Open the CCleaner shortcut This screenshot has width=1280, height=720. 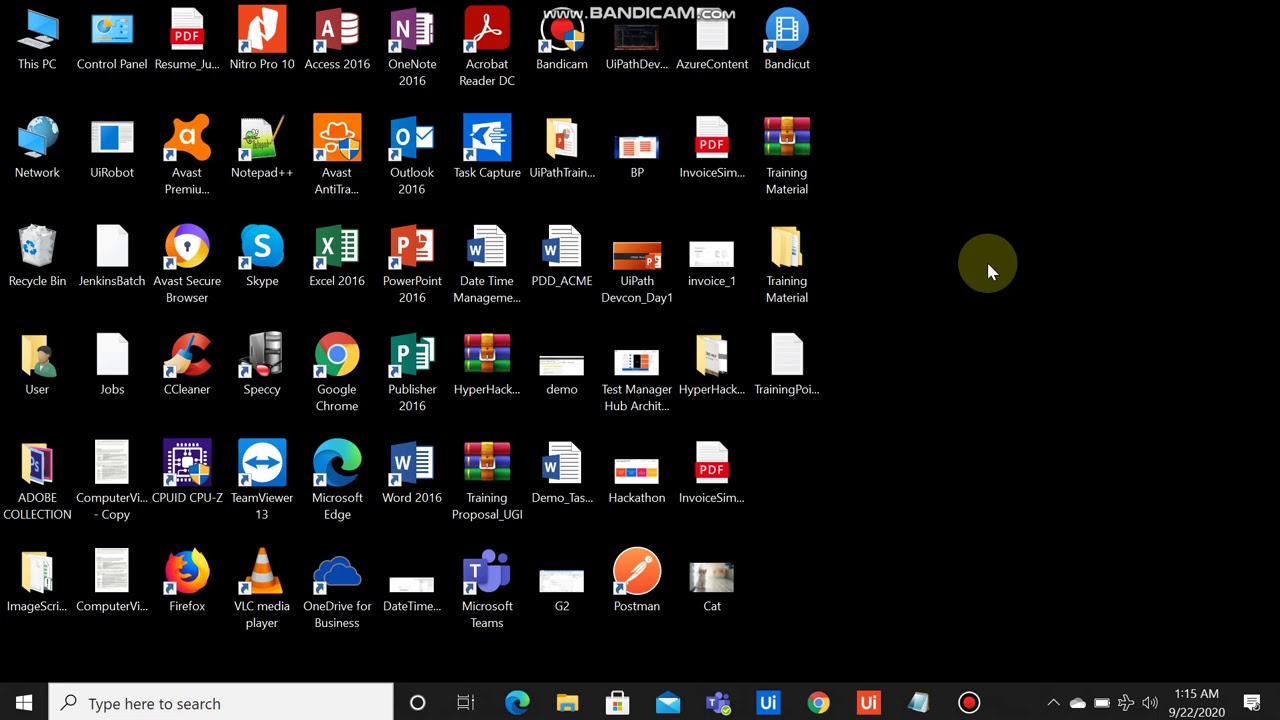(187, 365)
